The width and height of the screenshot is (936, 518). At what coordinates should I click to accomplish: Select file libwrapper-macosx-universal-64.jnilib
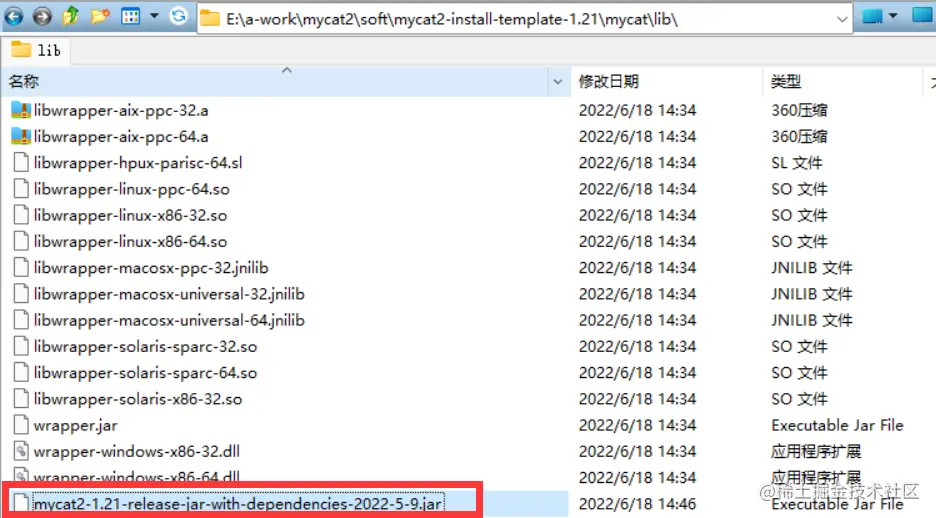coord(169,320)
